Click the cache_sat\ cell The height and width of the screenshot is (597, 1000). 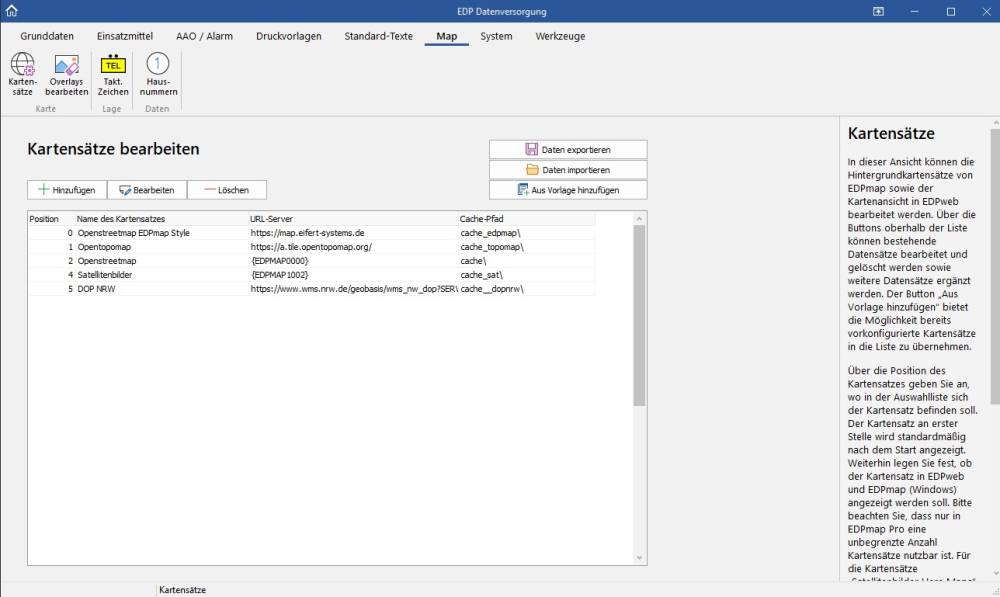point(526,275)
